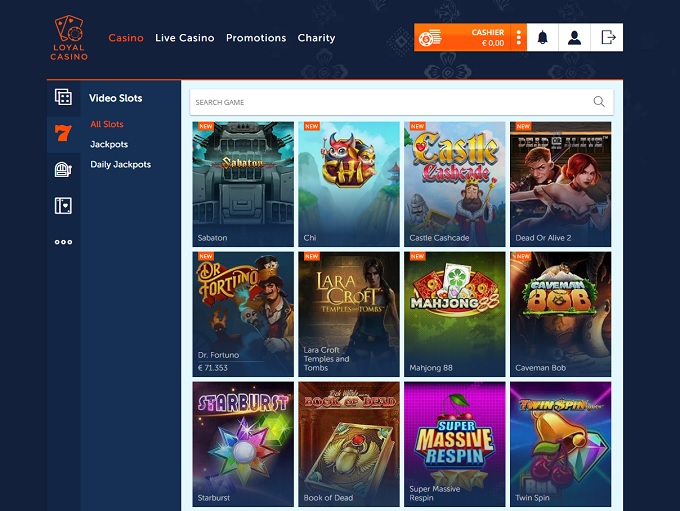680x511 pixels.
Task: Select the dice games sidebar icon
Action: click(63, 97)
